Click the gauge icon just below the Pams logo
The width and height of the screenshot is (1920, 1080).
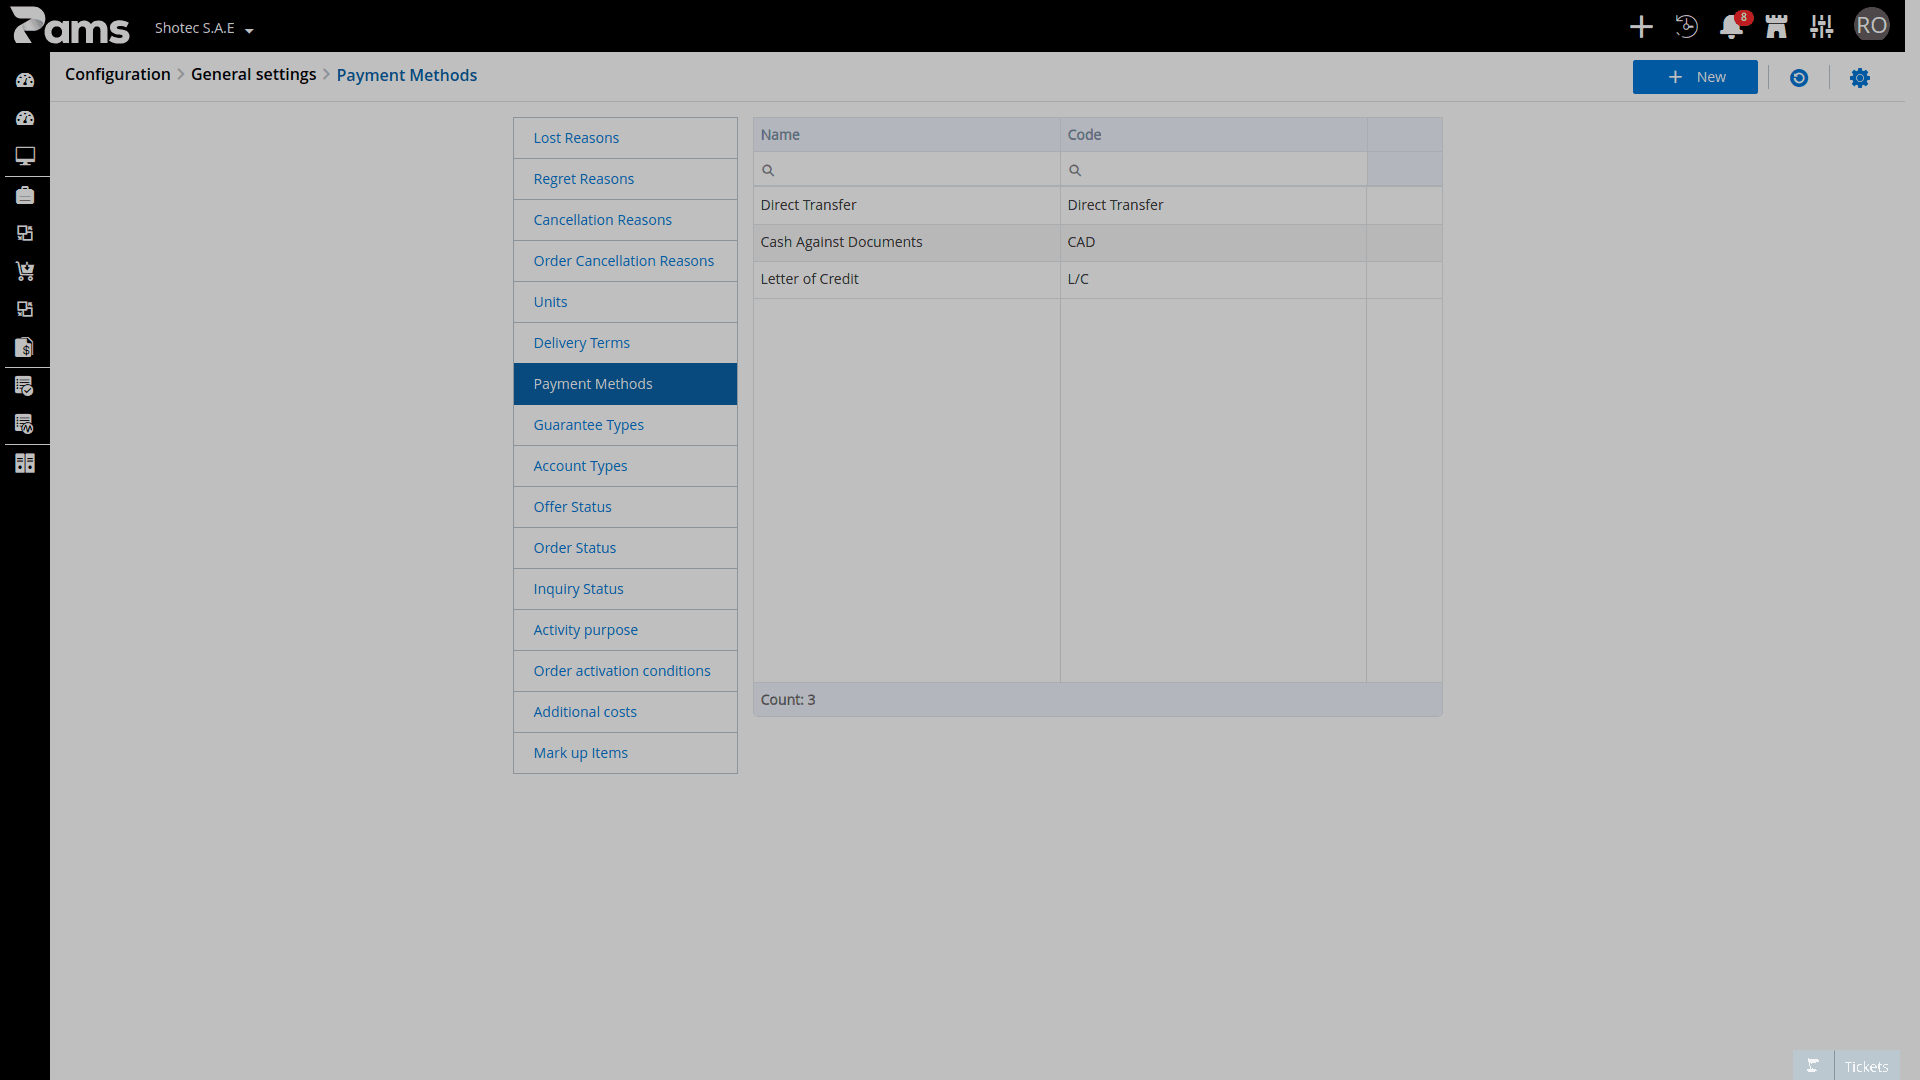[25, 80]
